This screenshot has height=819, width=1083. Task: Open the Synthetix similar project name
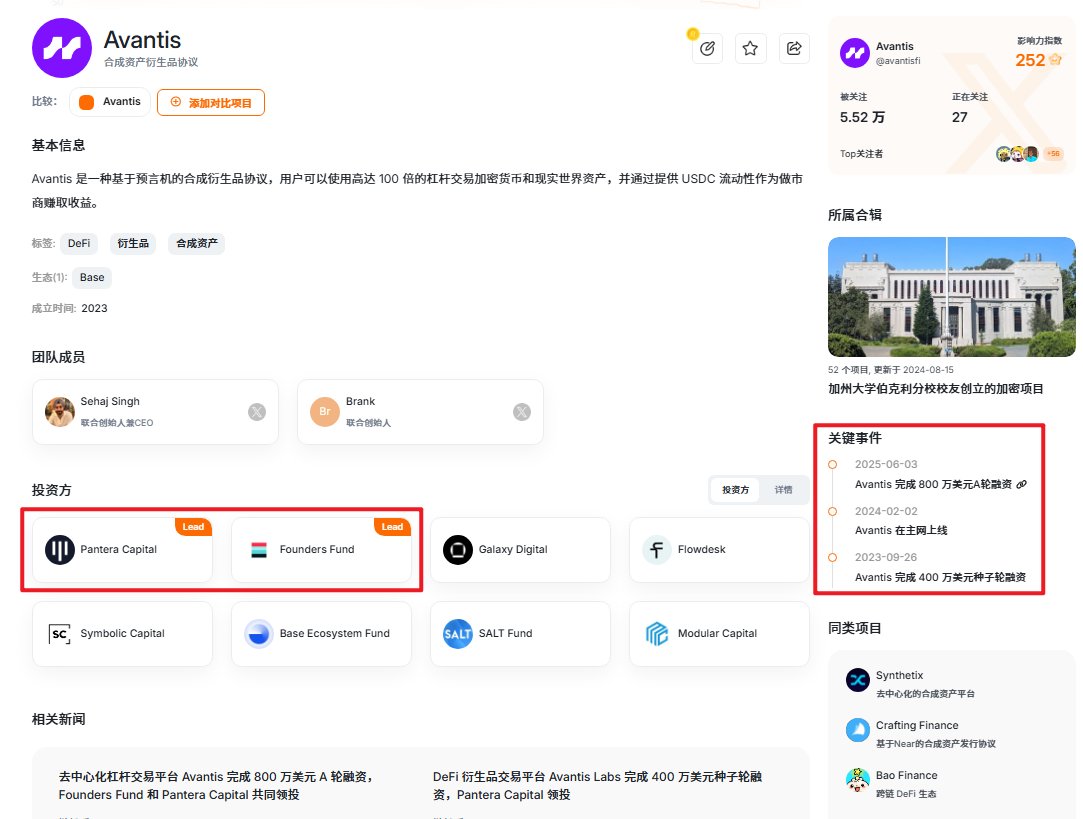(x=899, y=675)
